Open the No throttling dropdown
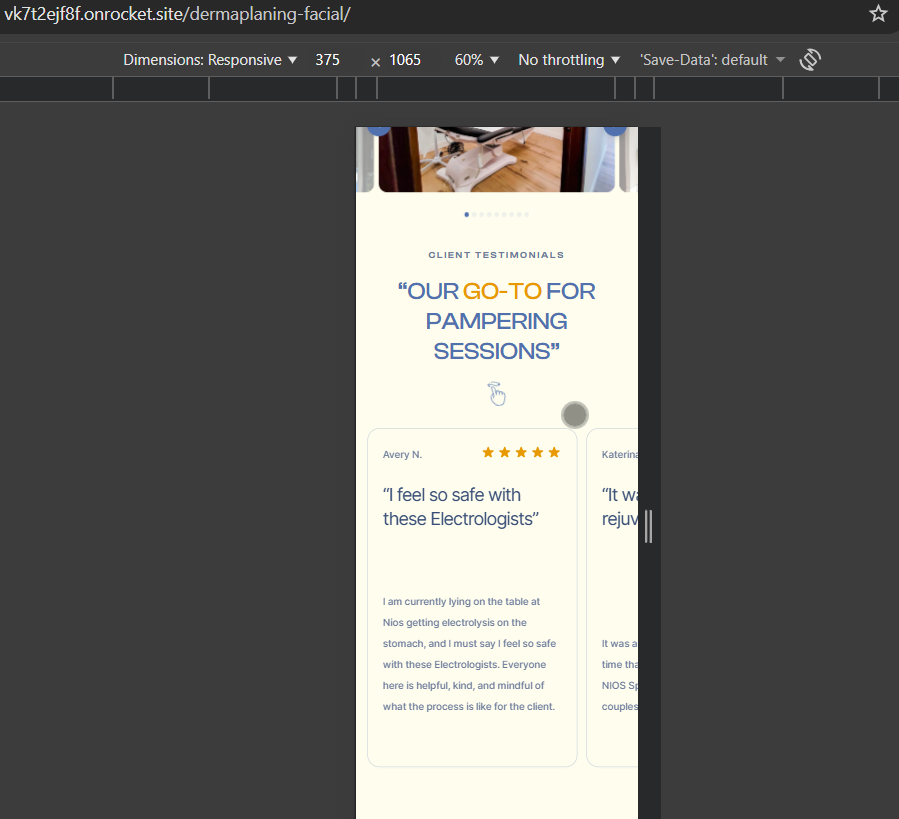The height and width of the screenshot is (819, 899). (x=569, y=60)
